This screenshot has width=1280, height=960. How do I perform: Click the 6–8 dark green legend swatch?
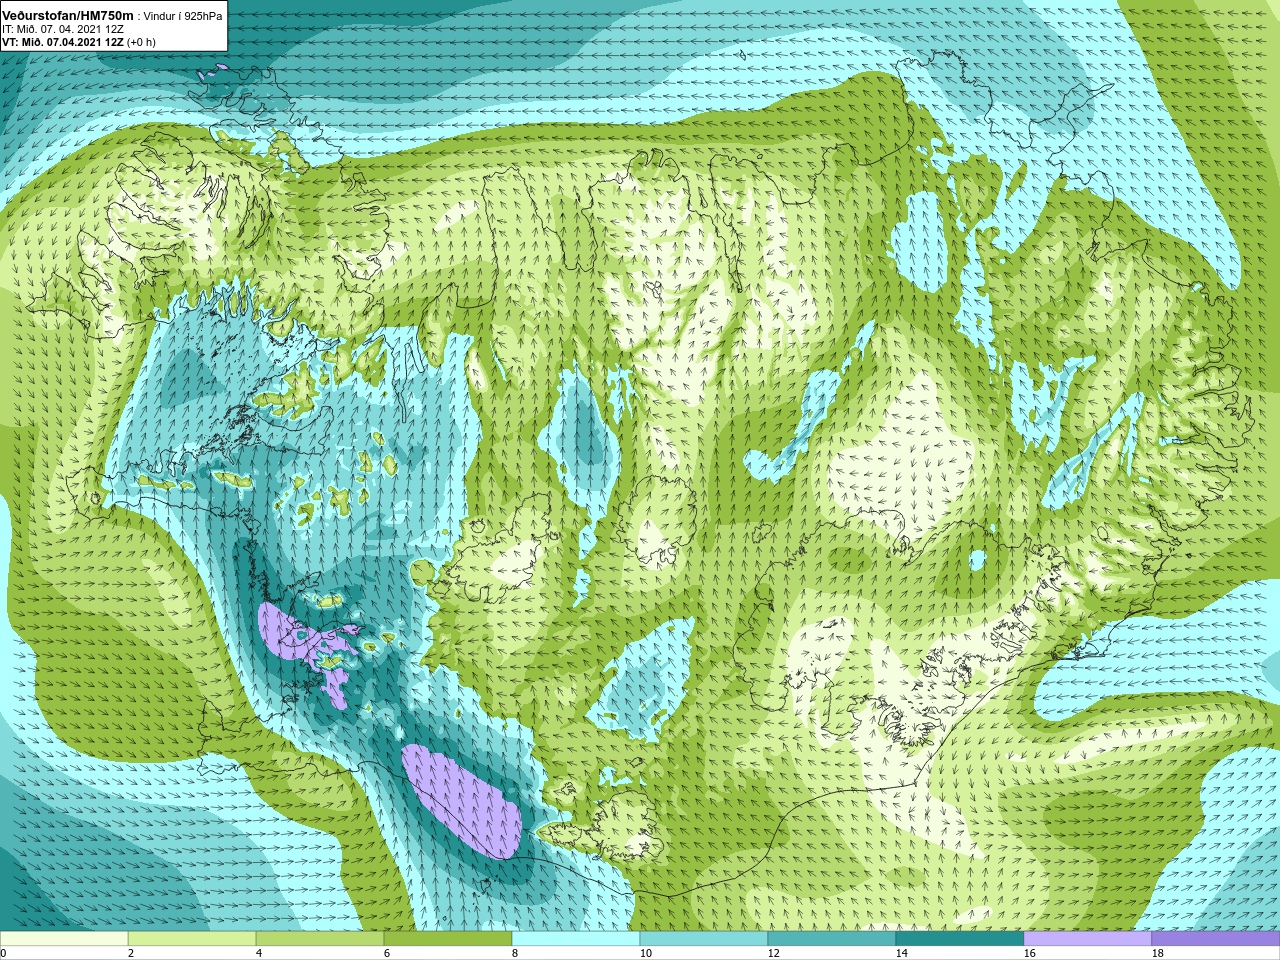coord(448,939)
